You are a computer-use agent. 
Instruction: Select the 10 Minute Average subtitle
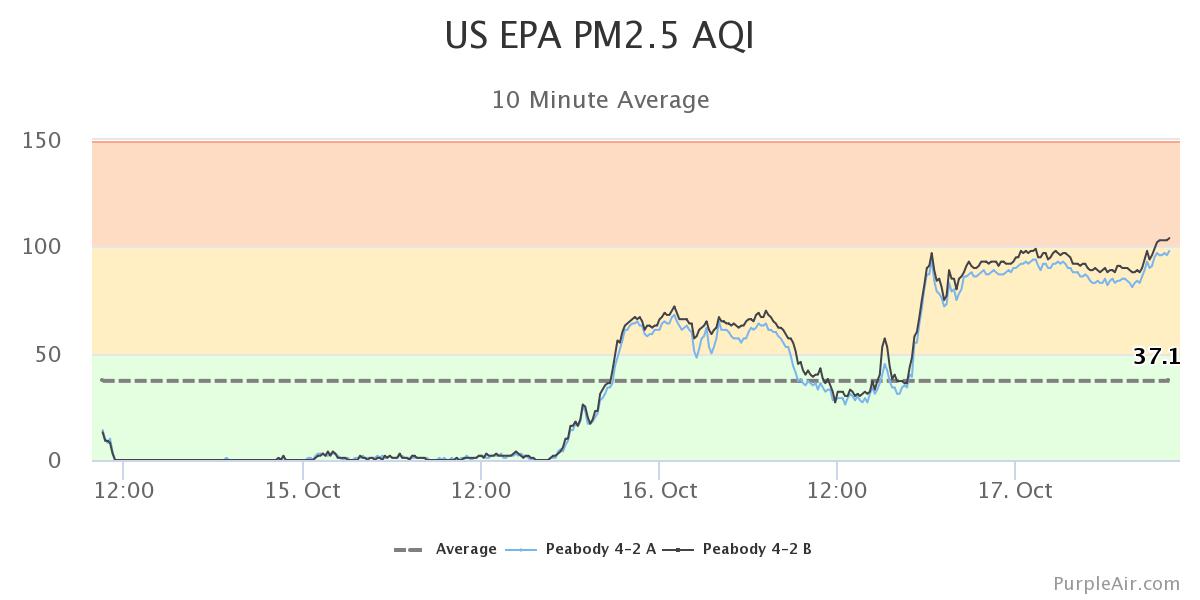[600, 100]
